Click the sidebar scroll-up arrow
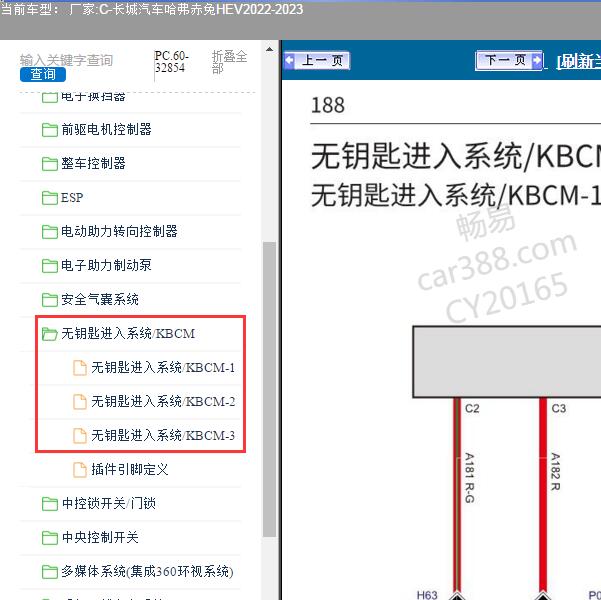This screenshot has height=600, width=601. click(x=269, y=49)
